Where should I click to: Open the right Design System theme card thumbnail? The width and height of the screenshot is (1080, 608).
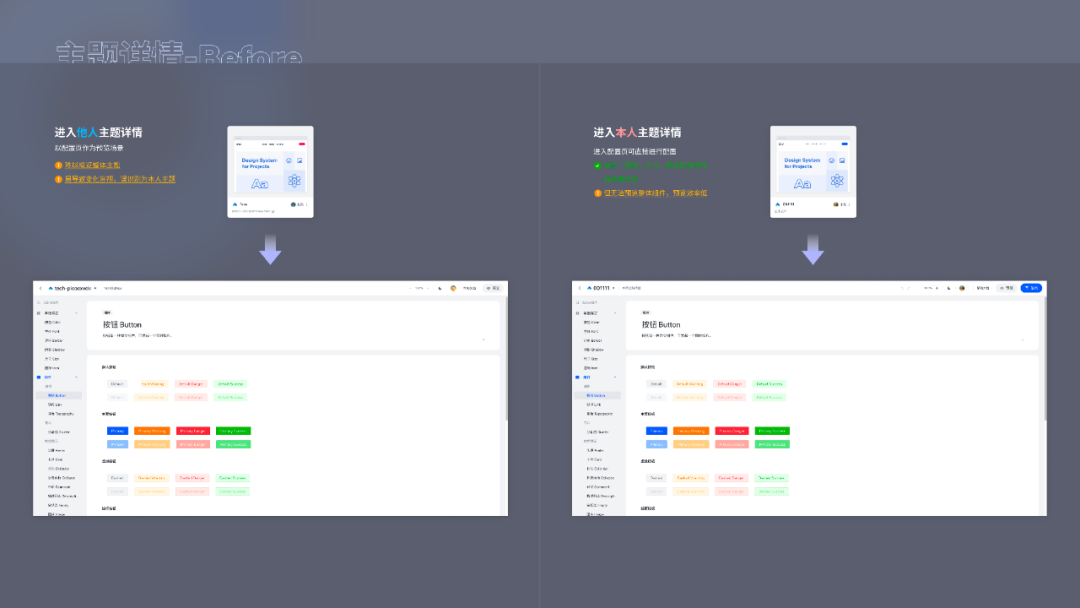point(813,171)
